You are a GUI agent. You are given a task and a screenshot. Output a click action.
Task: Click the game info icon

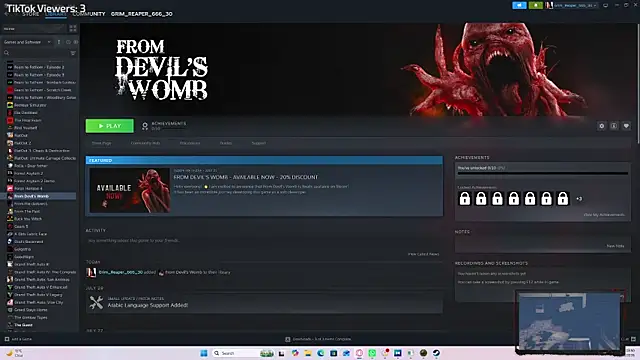pos(613,126)
